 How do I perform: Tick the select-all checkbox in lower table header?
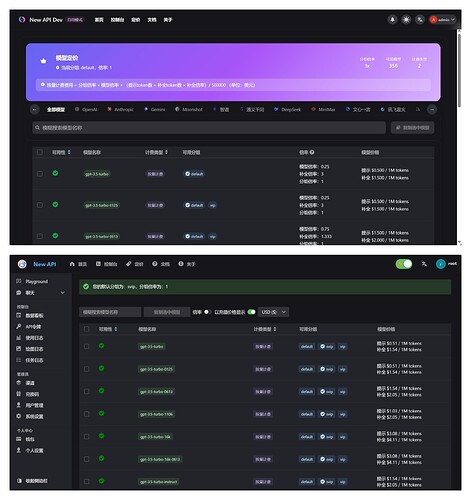click(86, 329)
